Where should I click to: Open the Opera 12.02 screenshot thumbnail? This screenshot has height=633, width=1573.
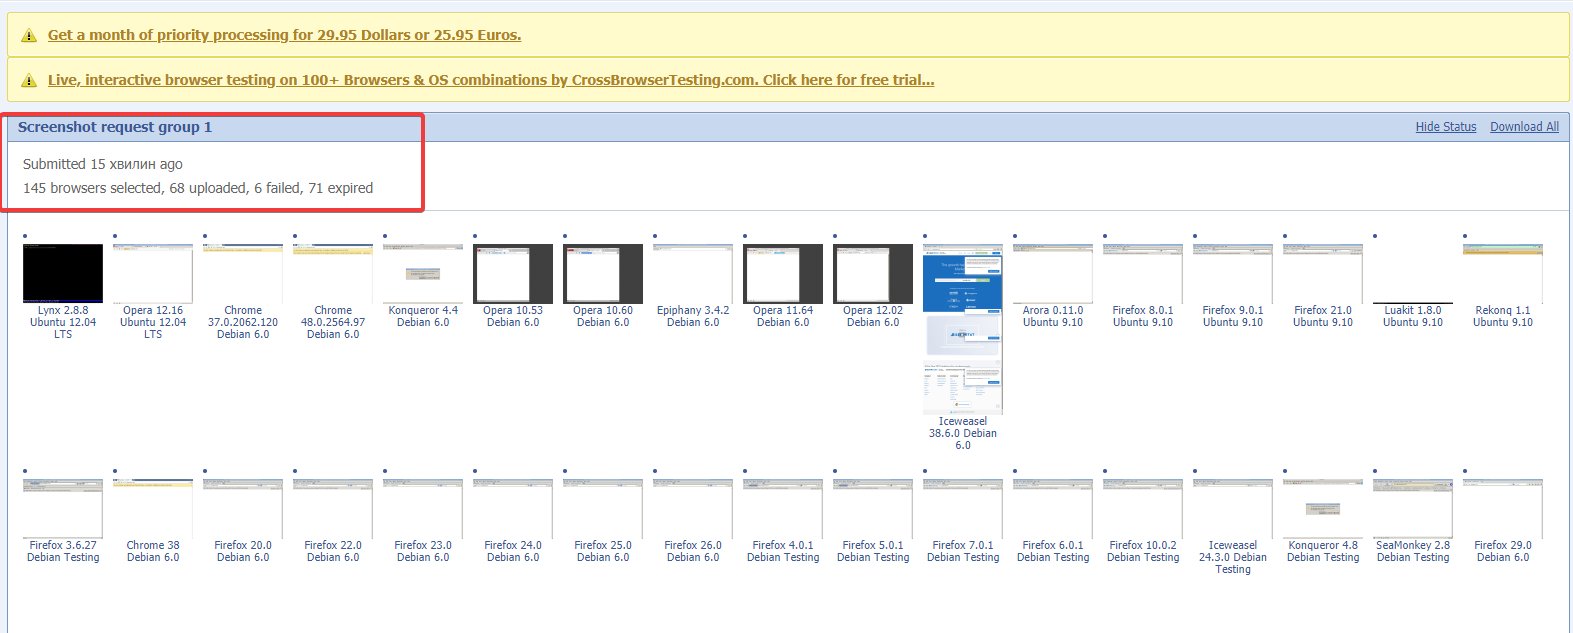coord(873,273)
